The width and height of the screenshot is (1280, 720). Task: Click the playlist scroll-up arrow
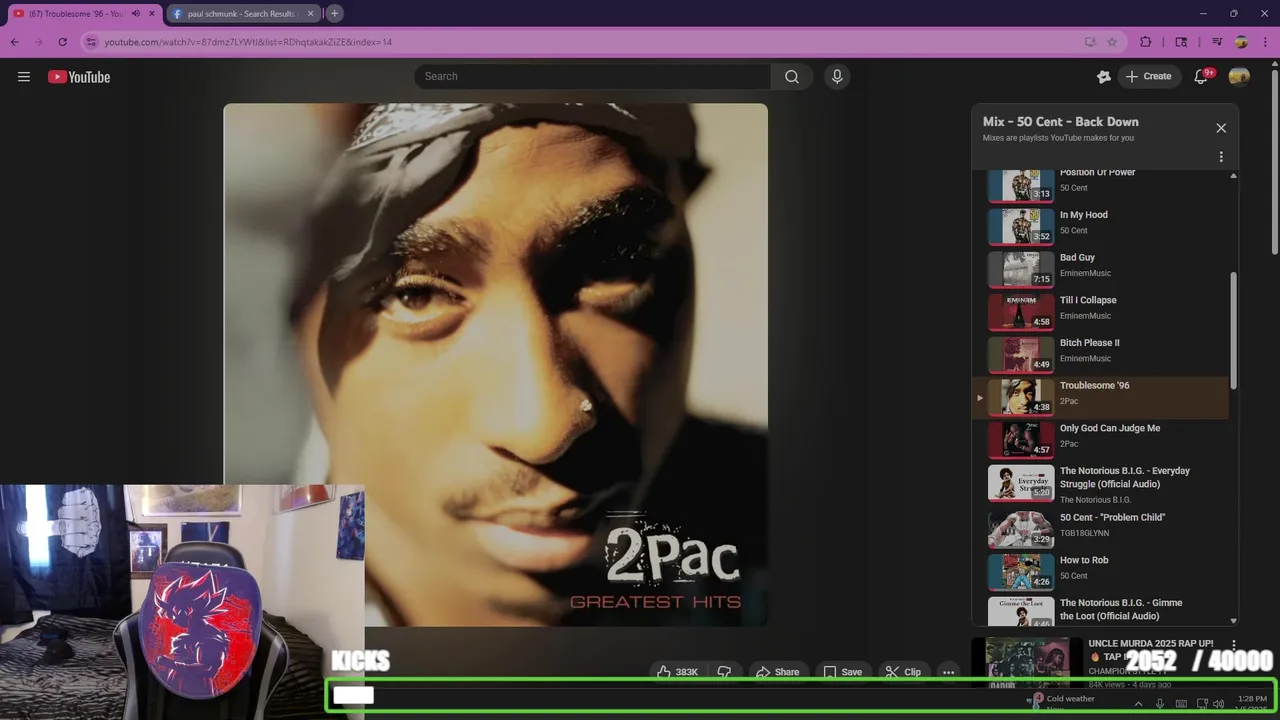tap(1233, 175)
